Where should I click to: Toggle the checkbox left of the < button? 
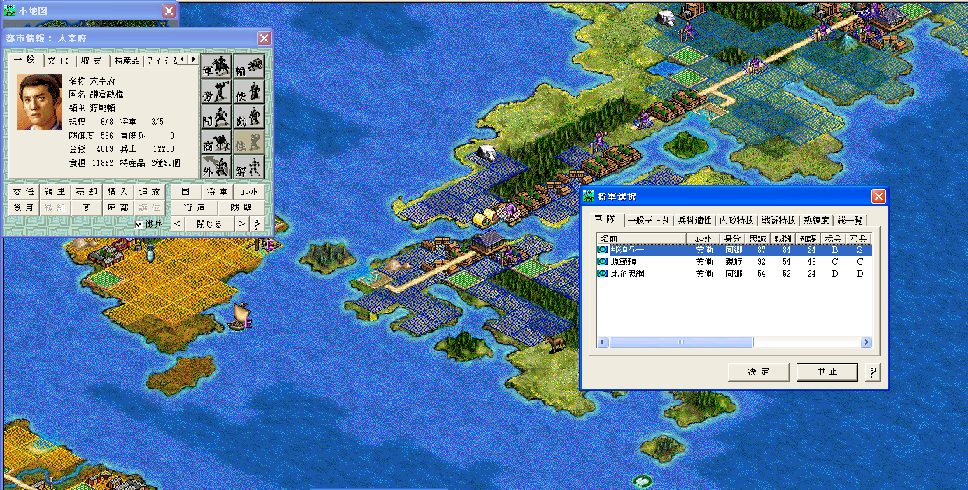(x=139, y=225)
